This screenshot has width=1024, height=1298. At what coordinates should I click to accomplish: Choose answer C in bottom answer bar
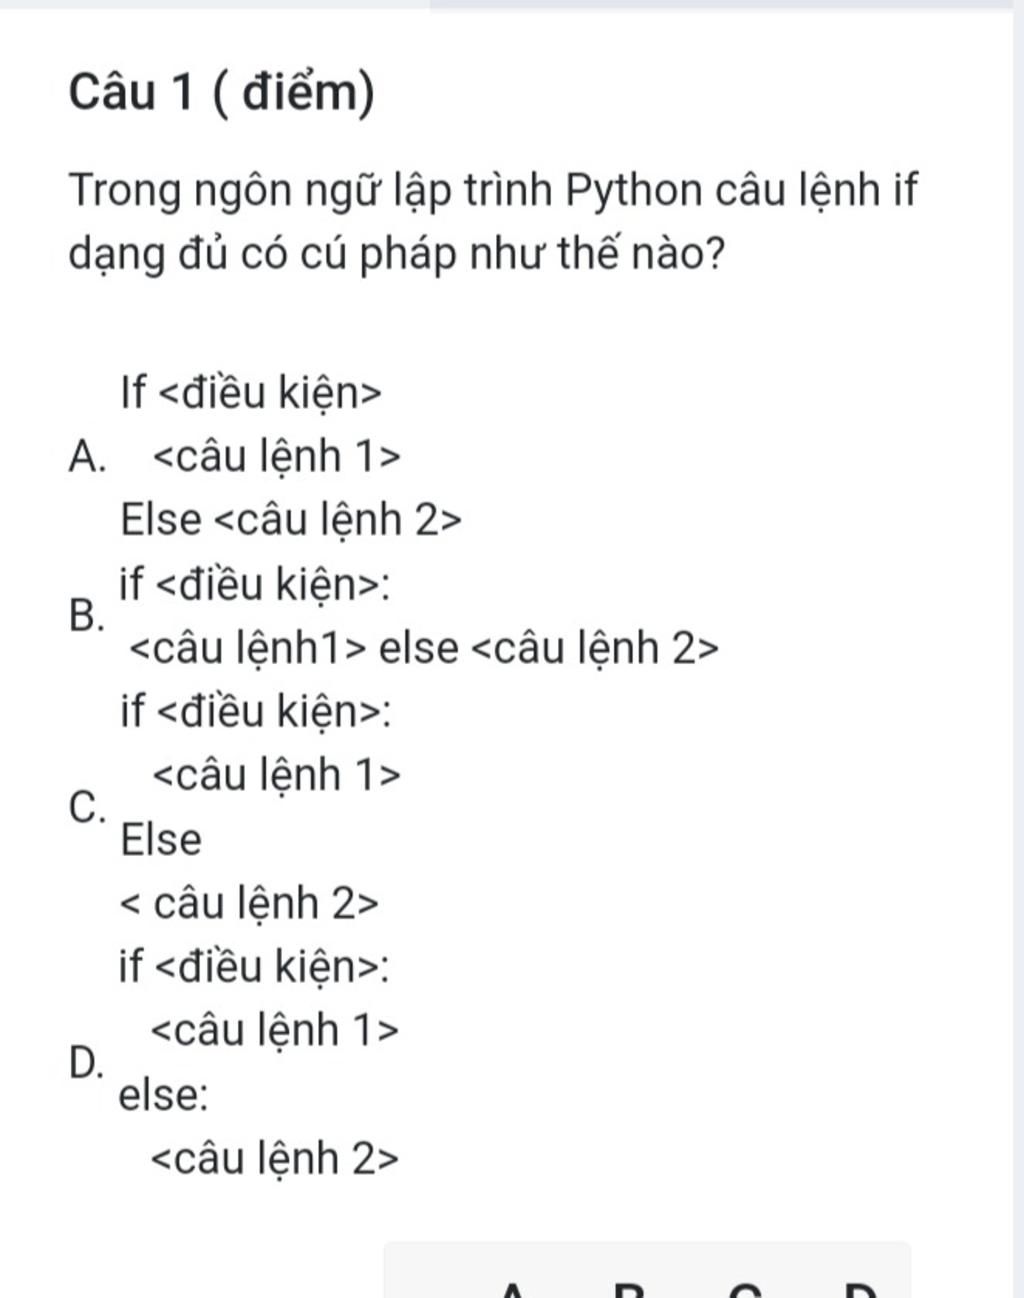click(x=744, y=1289)
